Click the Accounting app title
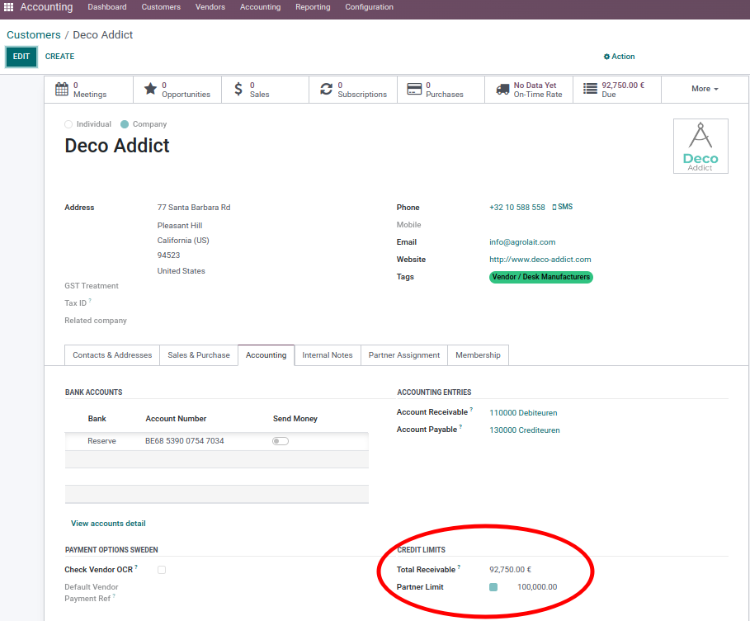The width and height of the screenshot is (750, 621). [46, 7]
